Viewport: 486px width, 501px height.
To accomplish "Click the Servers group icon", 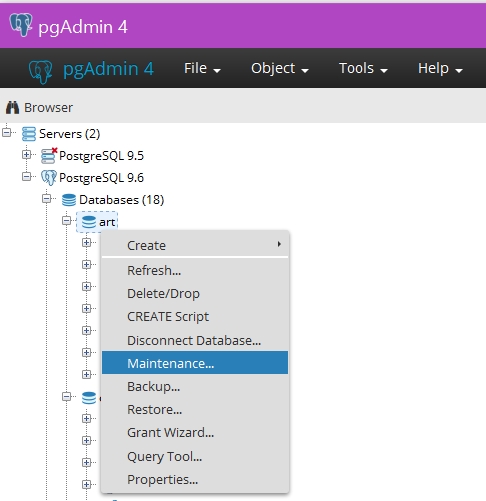I will point(29,134).
